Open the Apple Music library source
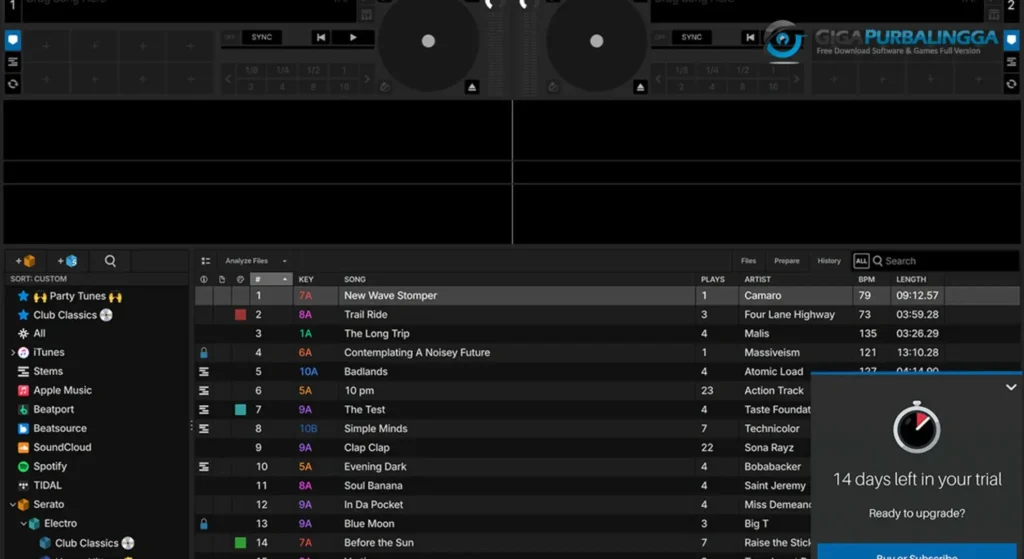The image size is (1024, 559). (x=54, y=391)
